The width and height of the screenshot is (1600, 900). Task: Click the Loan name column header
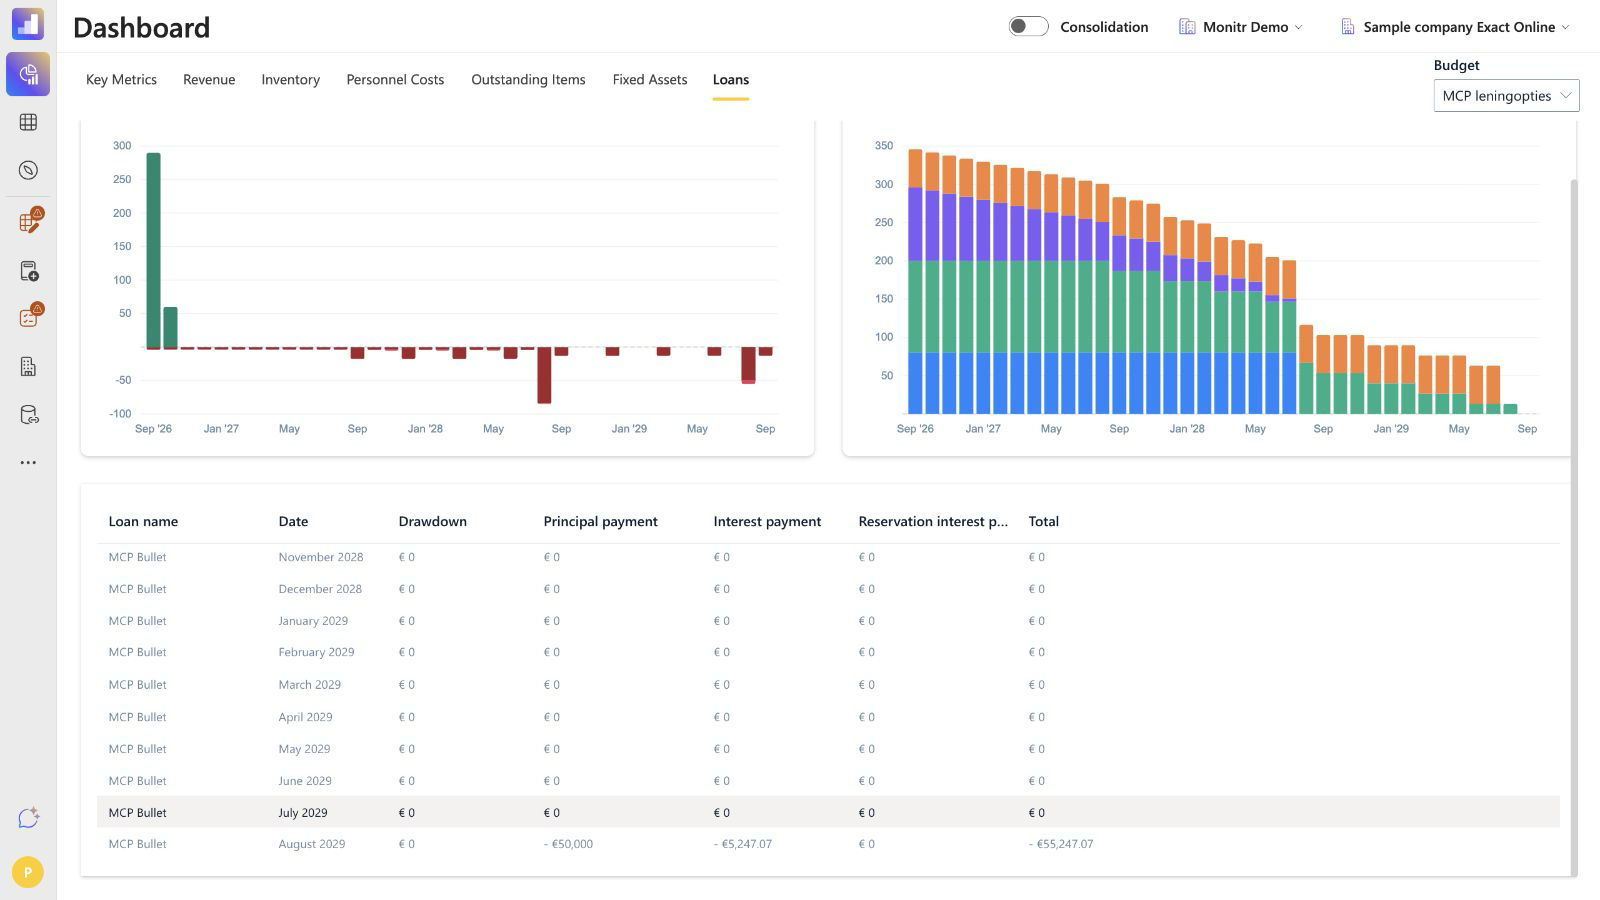(x=143, y=521)
